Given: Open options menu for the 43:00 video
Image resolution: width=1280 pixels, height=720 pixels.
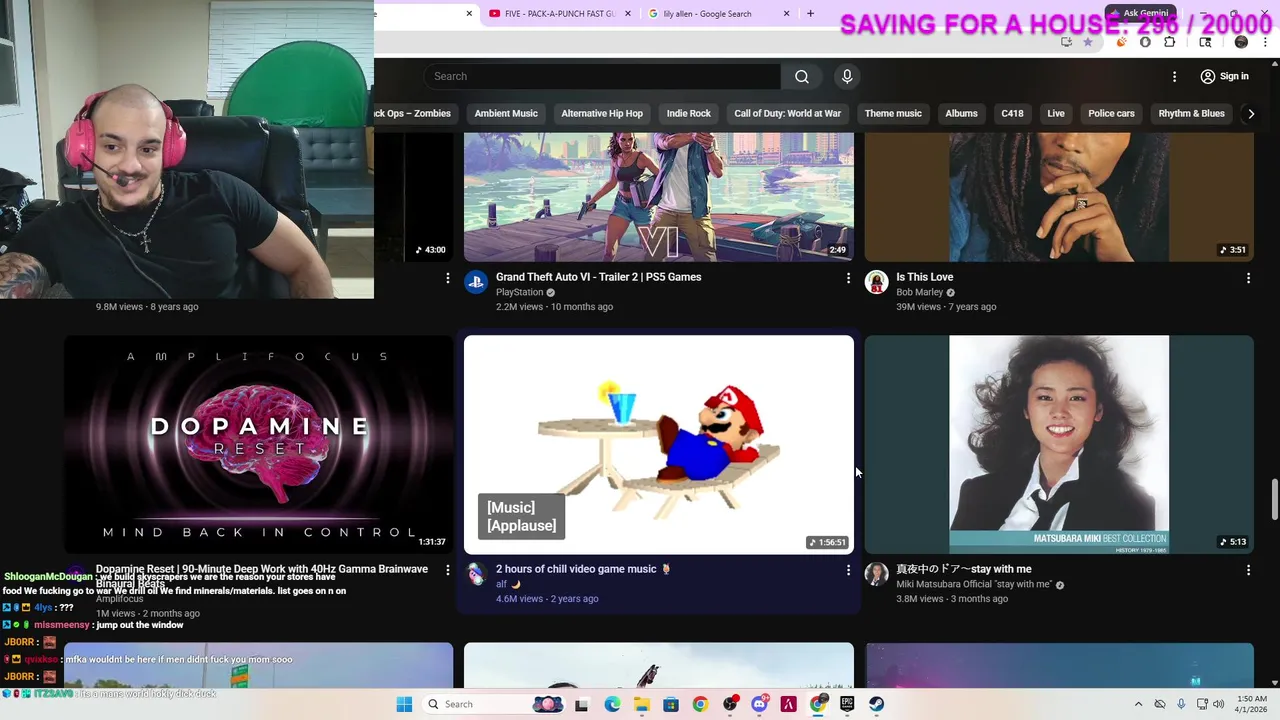Looking at the screenshot, I should (x=447, y=278).
